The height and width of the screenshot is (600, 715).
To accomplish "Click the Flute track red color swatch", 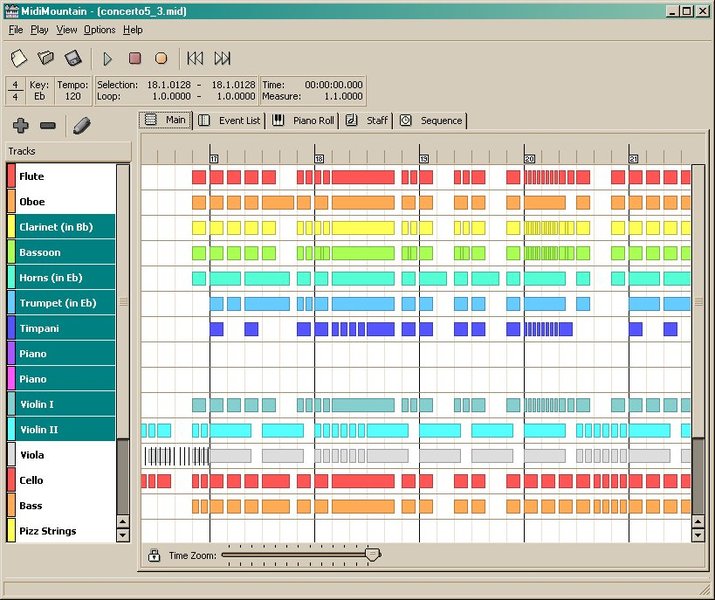I will (x=11, y=176).
